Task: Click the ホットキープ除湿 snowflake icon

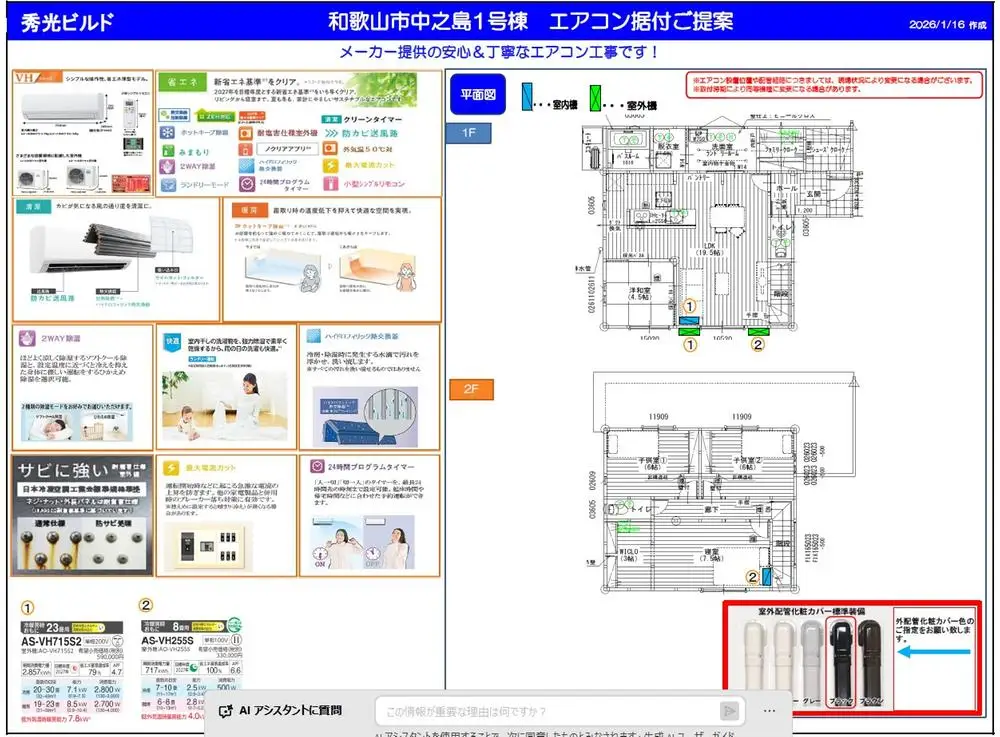Action: (167, 132)
